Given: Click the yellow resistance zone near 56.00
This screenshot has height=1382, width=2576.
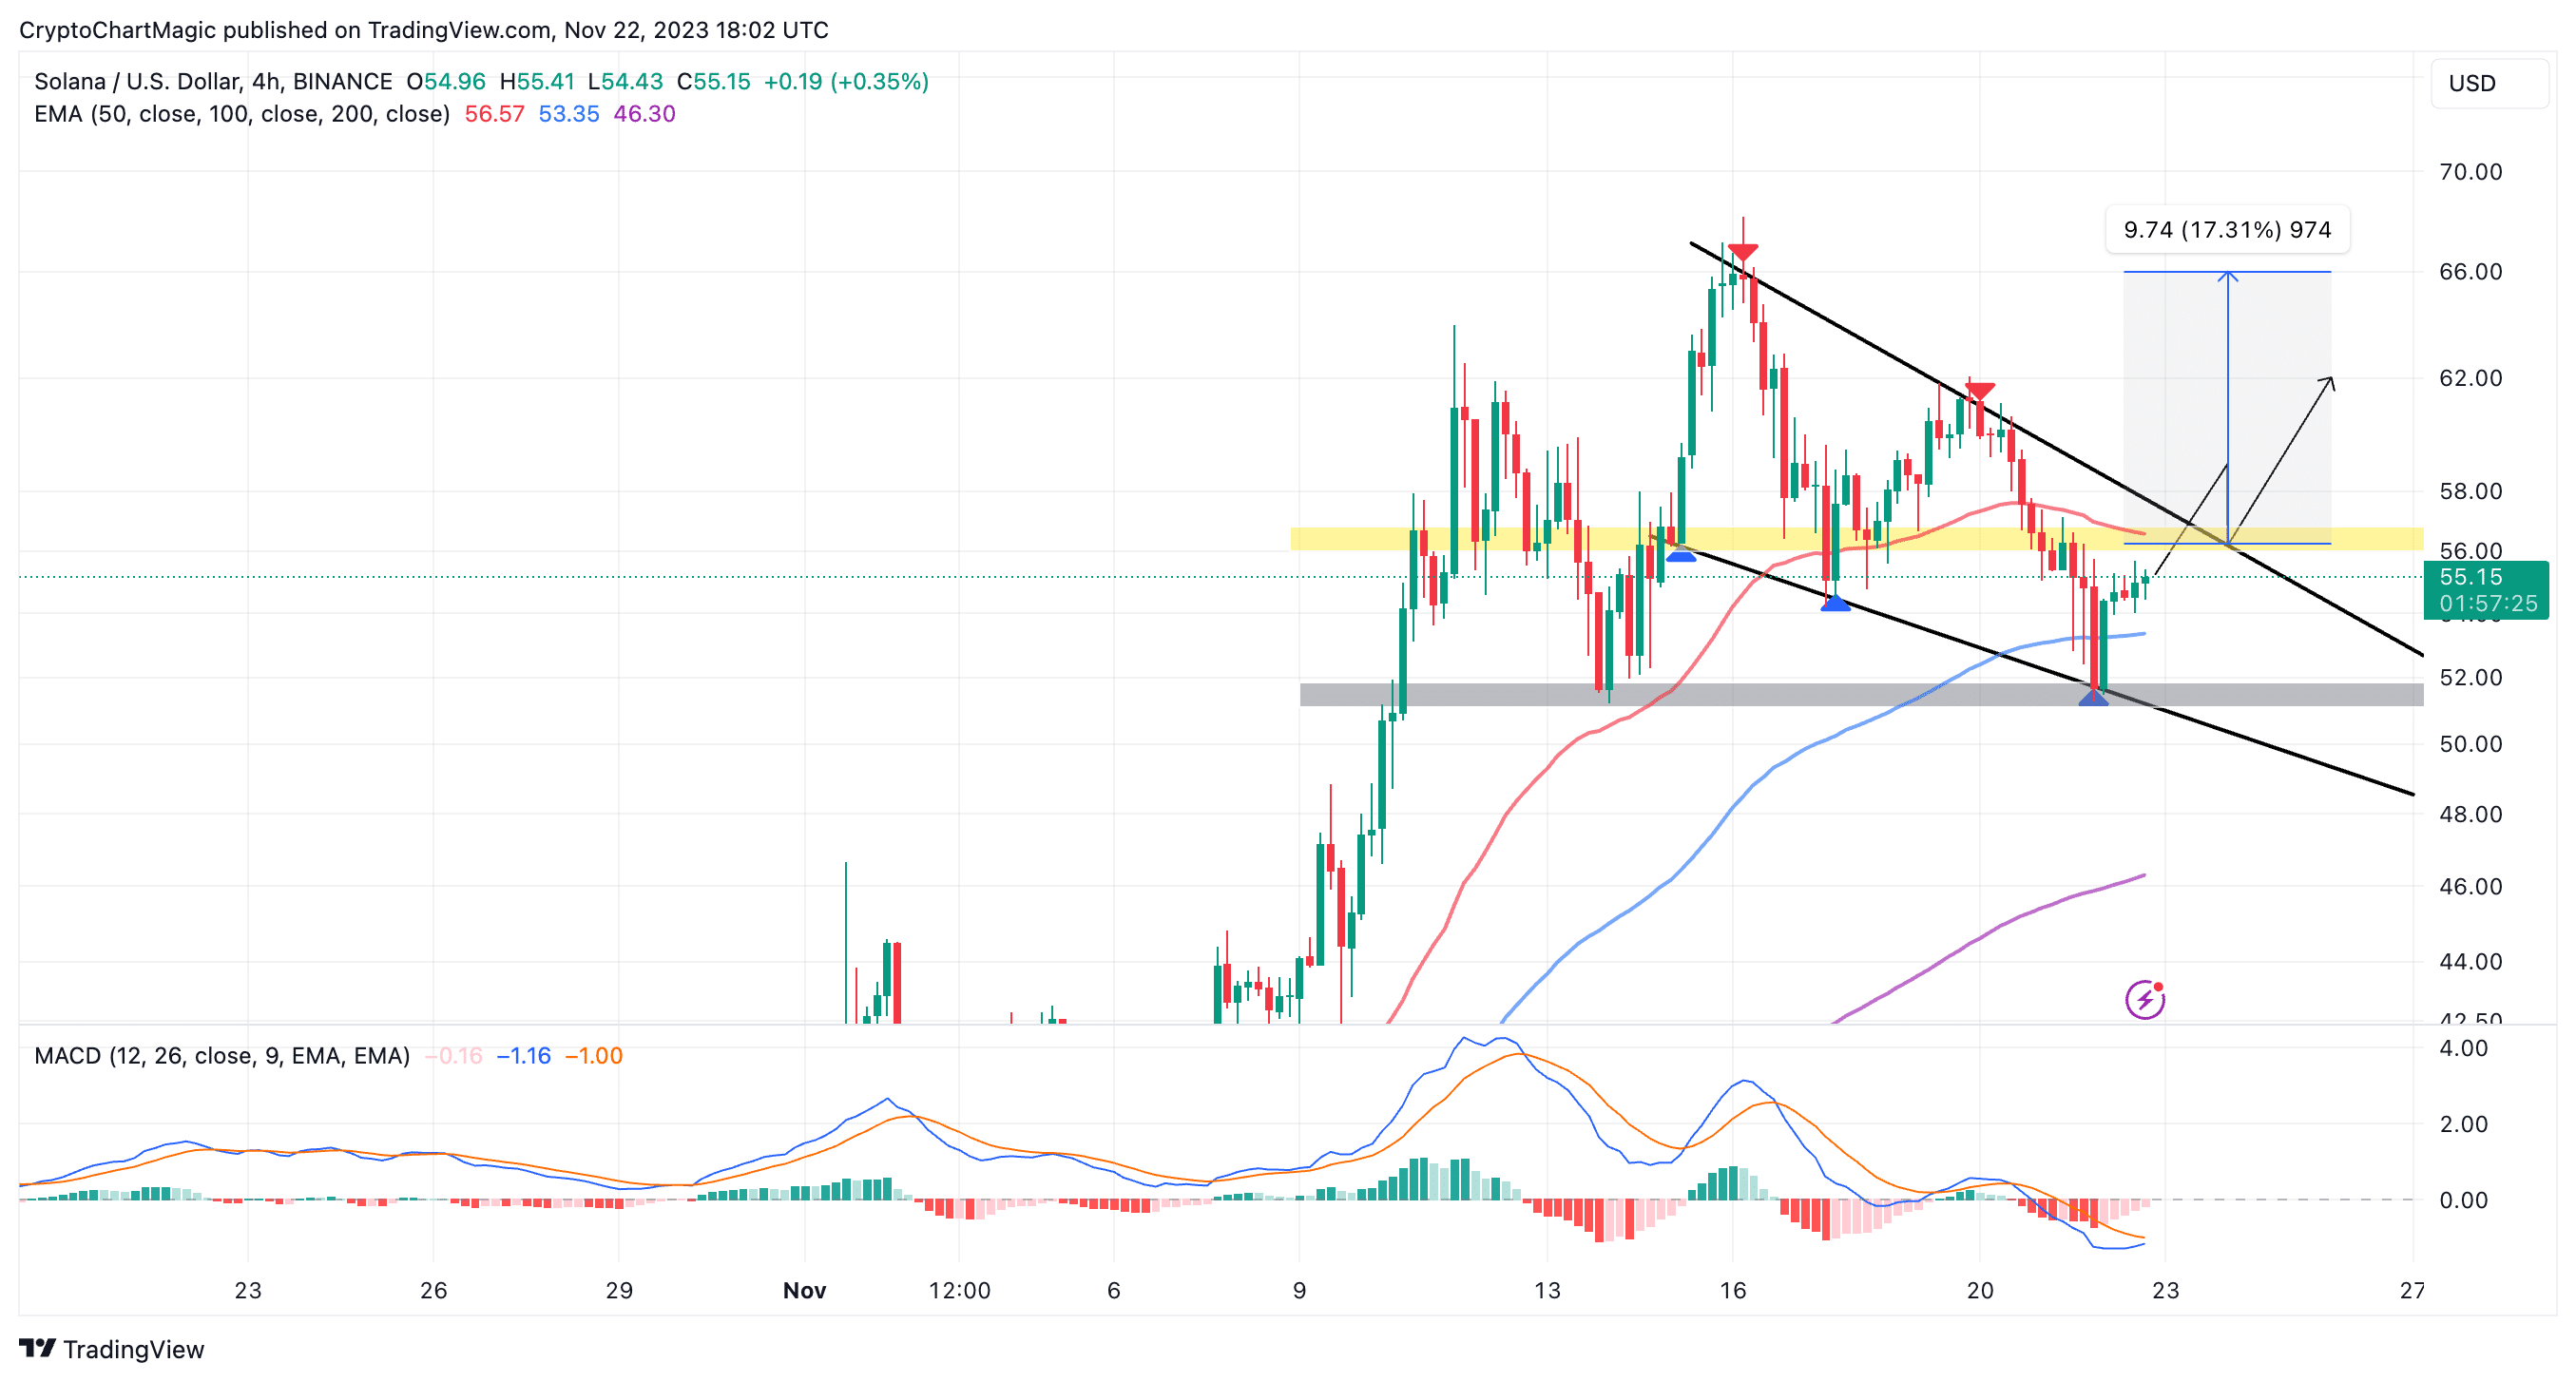Looking at the screenshot, I should coord(1857,539).
